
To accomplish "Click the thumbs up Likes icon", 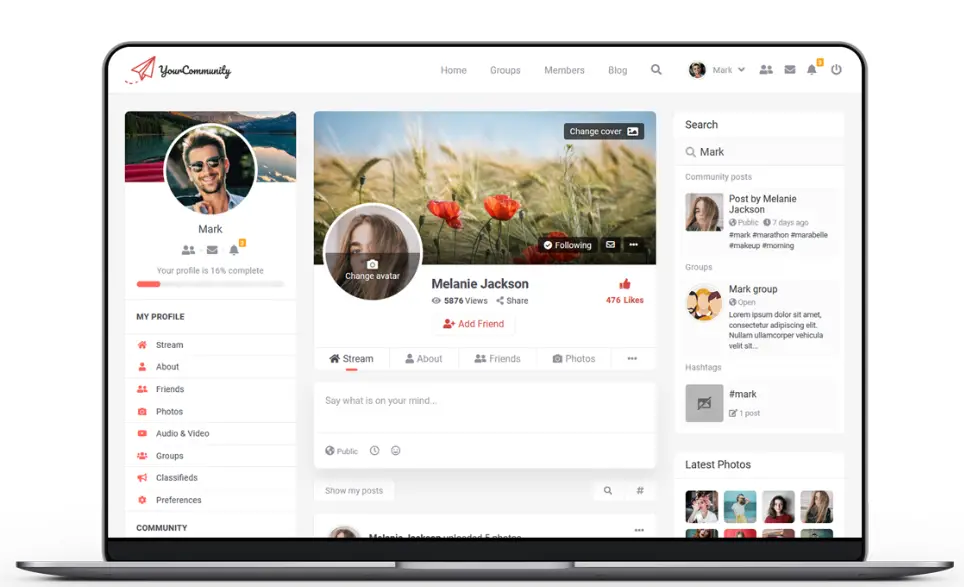I will pyautogui.click(x=625, y=284).
